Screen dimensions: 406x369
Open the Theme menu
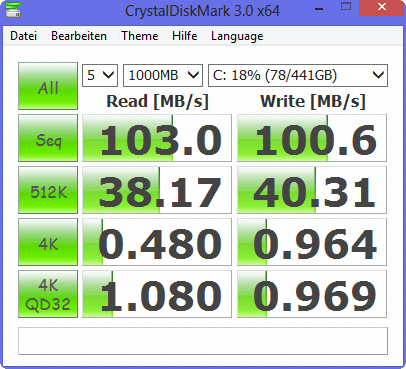click(x=140, y=36)
